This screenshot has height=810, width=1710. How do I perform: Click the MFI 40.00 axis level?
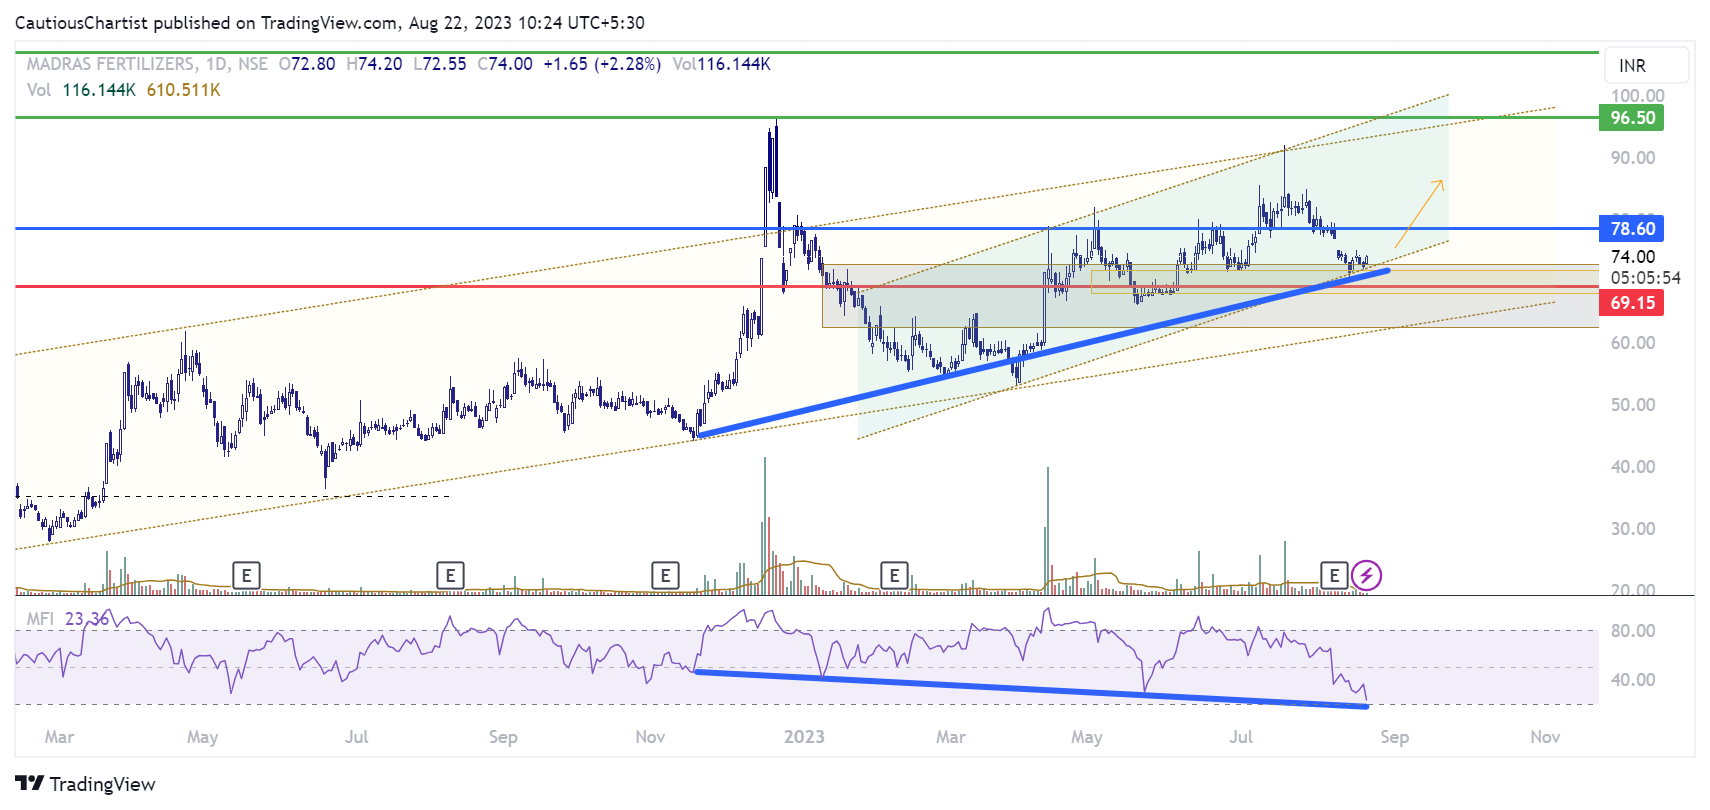point(1633,680)
